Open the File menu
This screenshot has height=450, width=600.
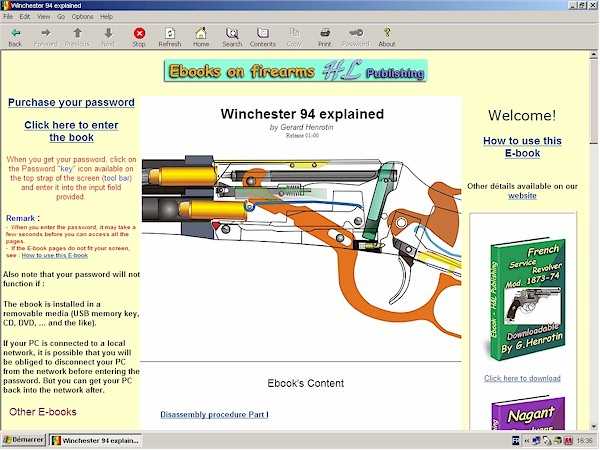pyautogui.click(x=8, y=16)
